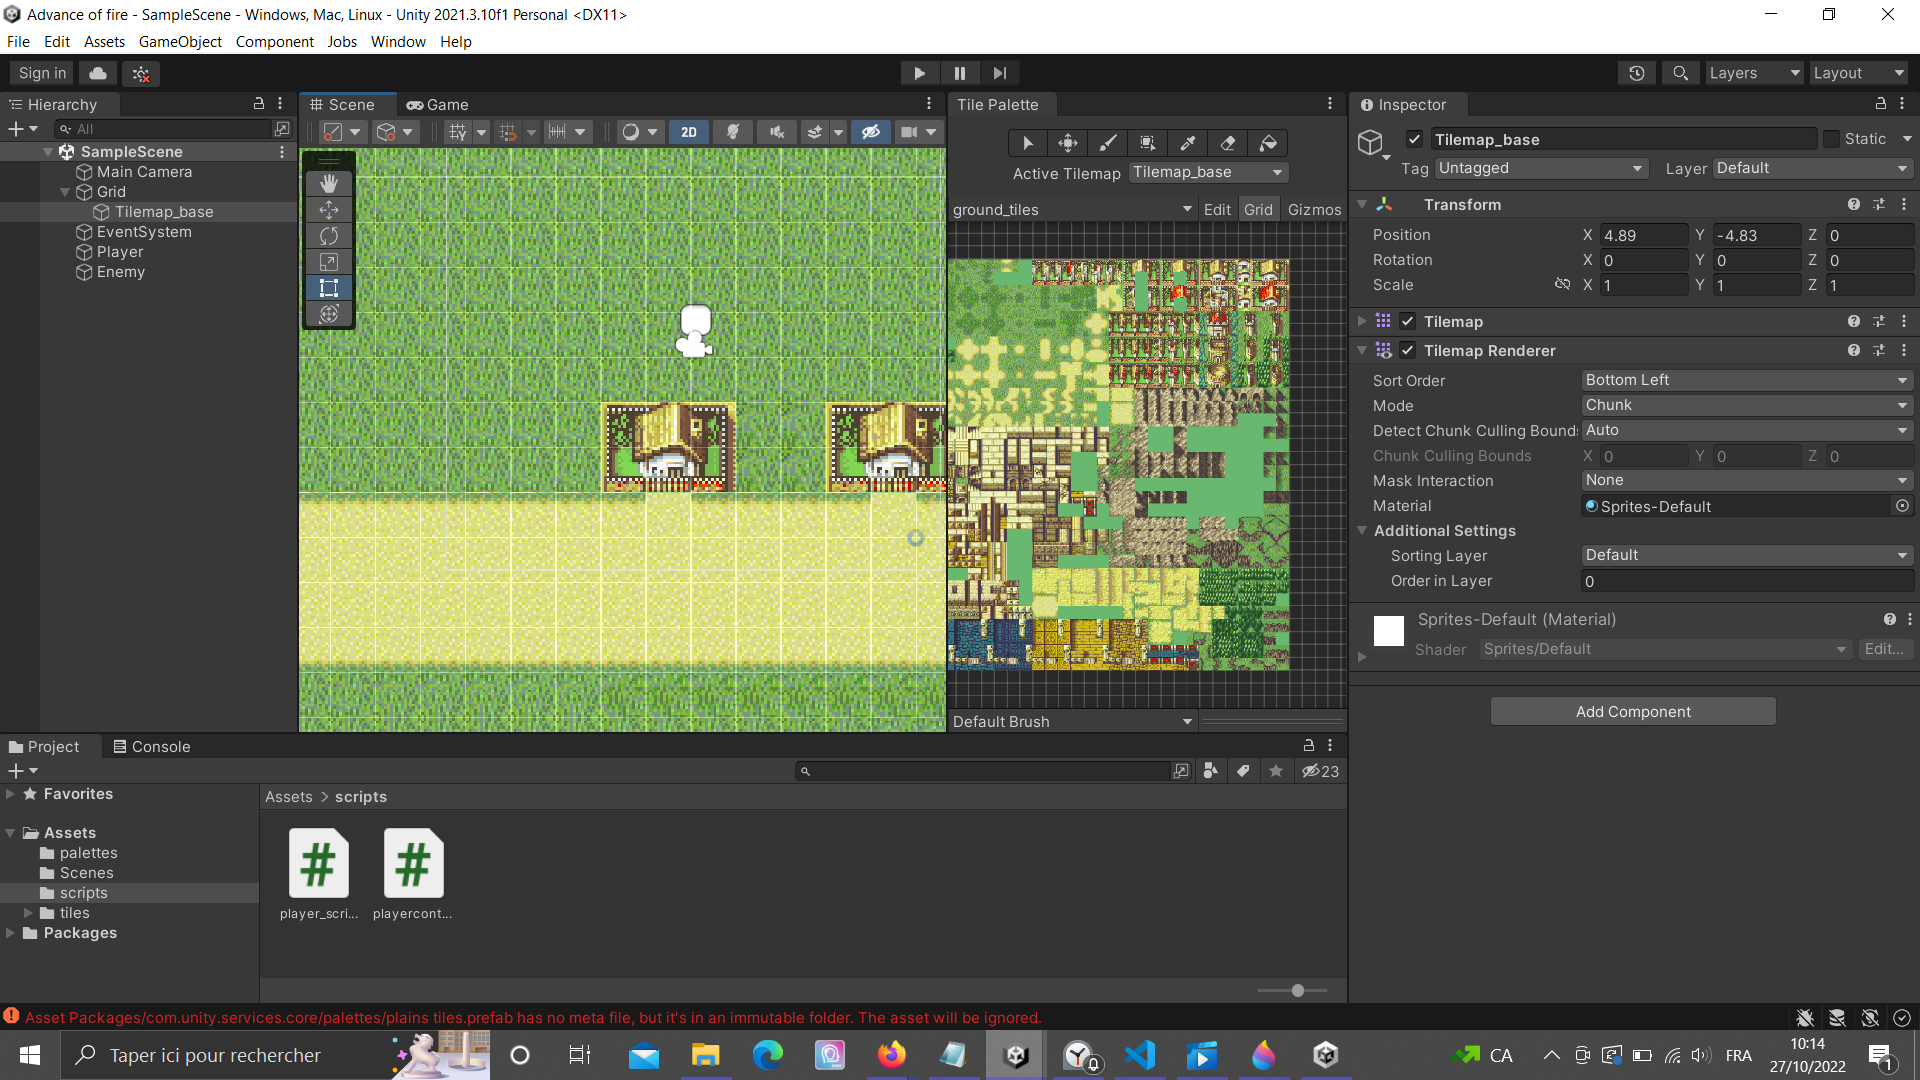Viewport: 1920px width, 1080px height.
Task: Choose the Tile Palette move selection tool
Action: 1067,143
